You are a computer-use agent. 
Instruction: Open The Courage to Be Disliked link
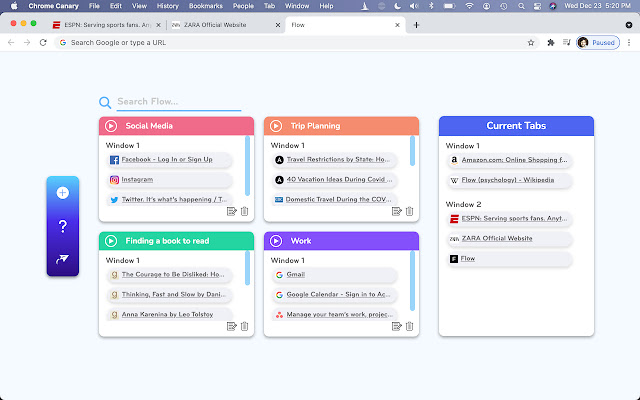(x=173, y=274)
